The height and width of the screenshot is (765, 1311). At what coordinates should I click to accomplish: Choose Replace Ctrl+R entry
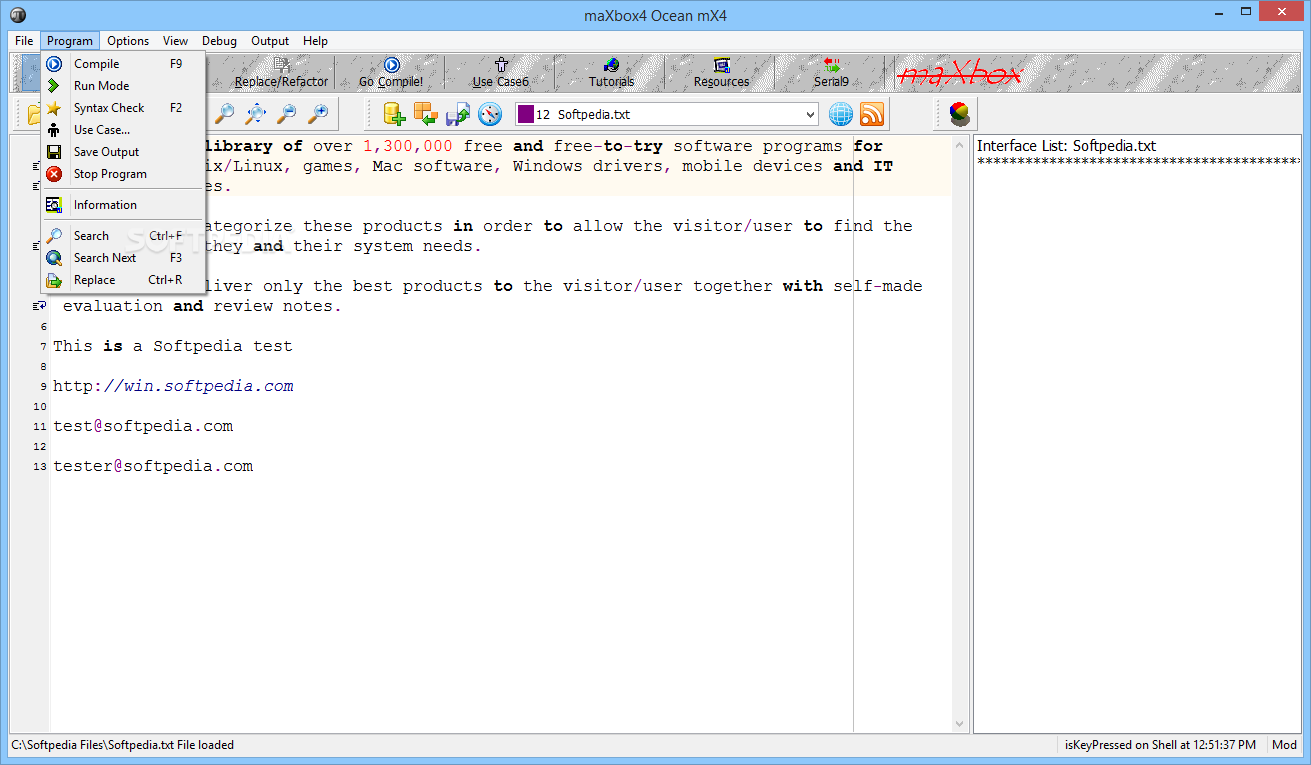pyautogui.click(x=123, y=280)
